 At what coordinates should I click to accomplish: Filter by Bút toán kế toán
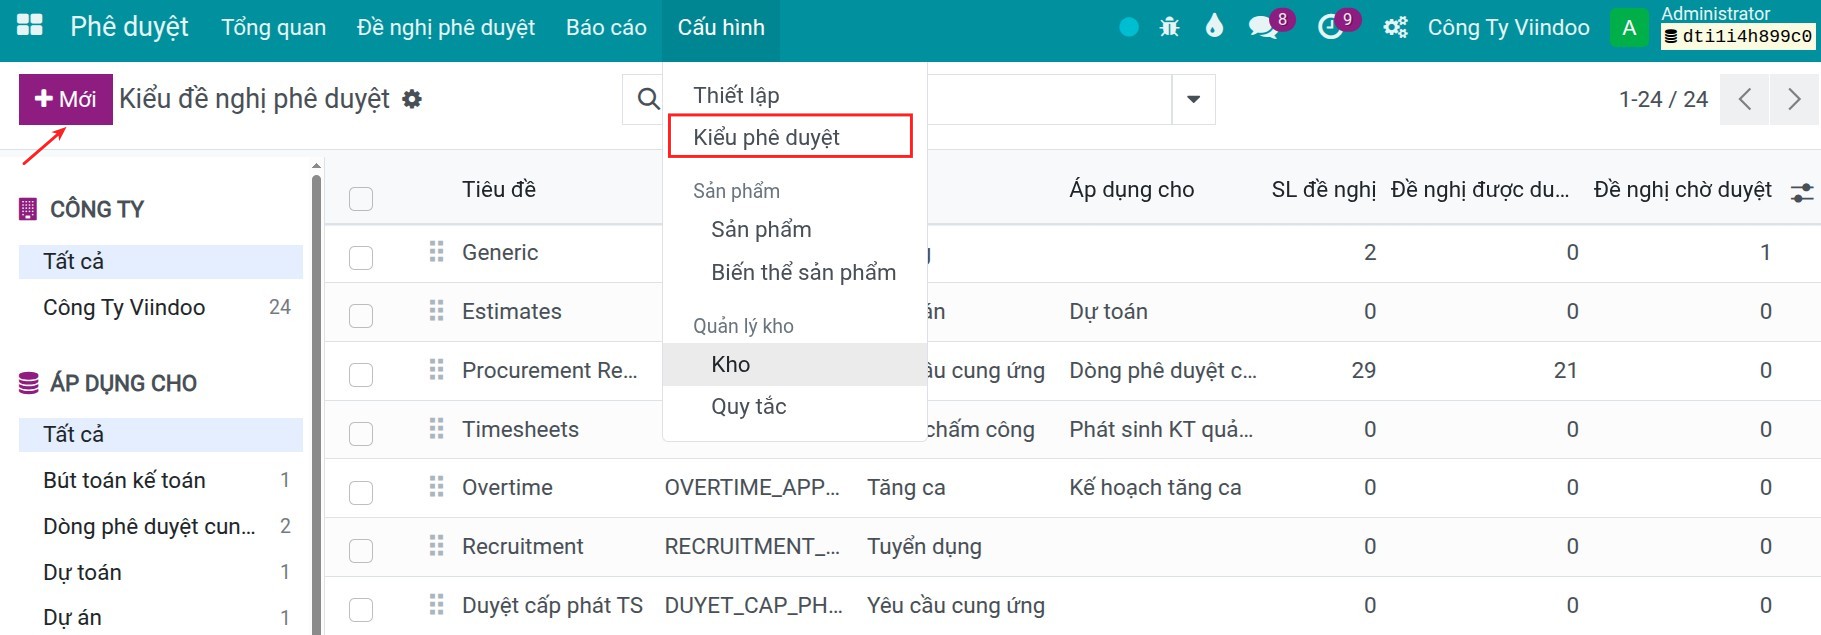click(x=161, y=480)
